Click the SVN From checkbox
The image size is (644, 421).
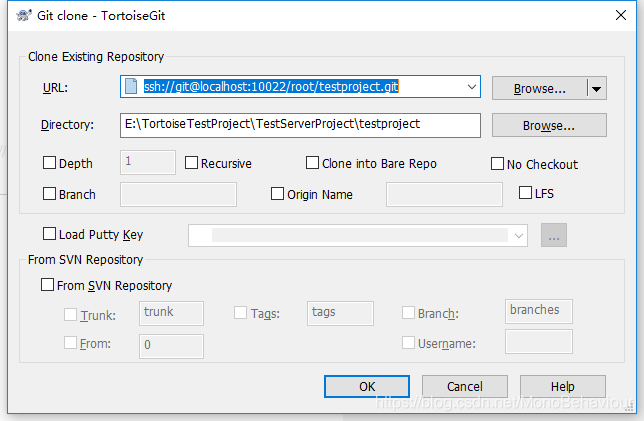pyautogui.click(x=70, y=343)
